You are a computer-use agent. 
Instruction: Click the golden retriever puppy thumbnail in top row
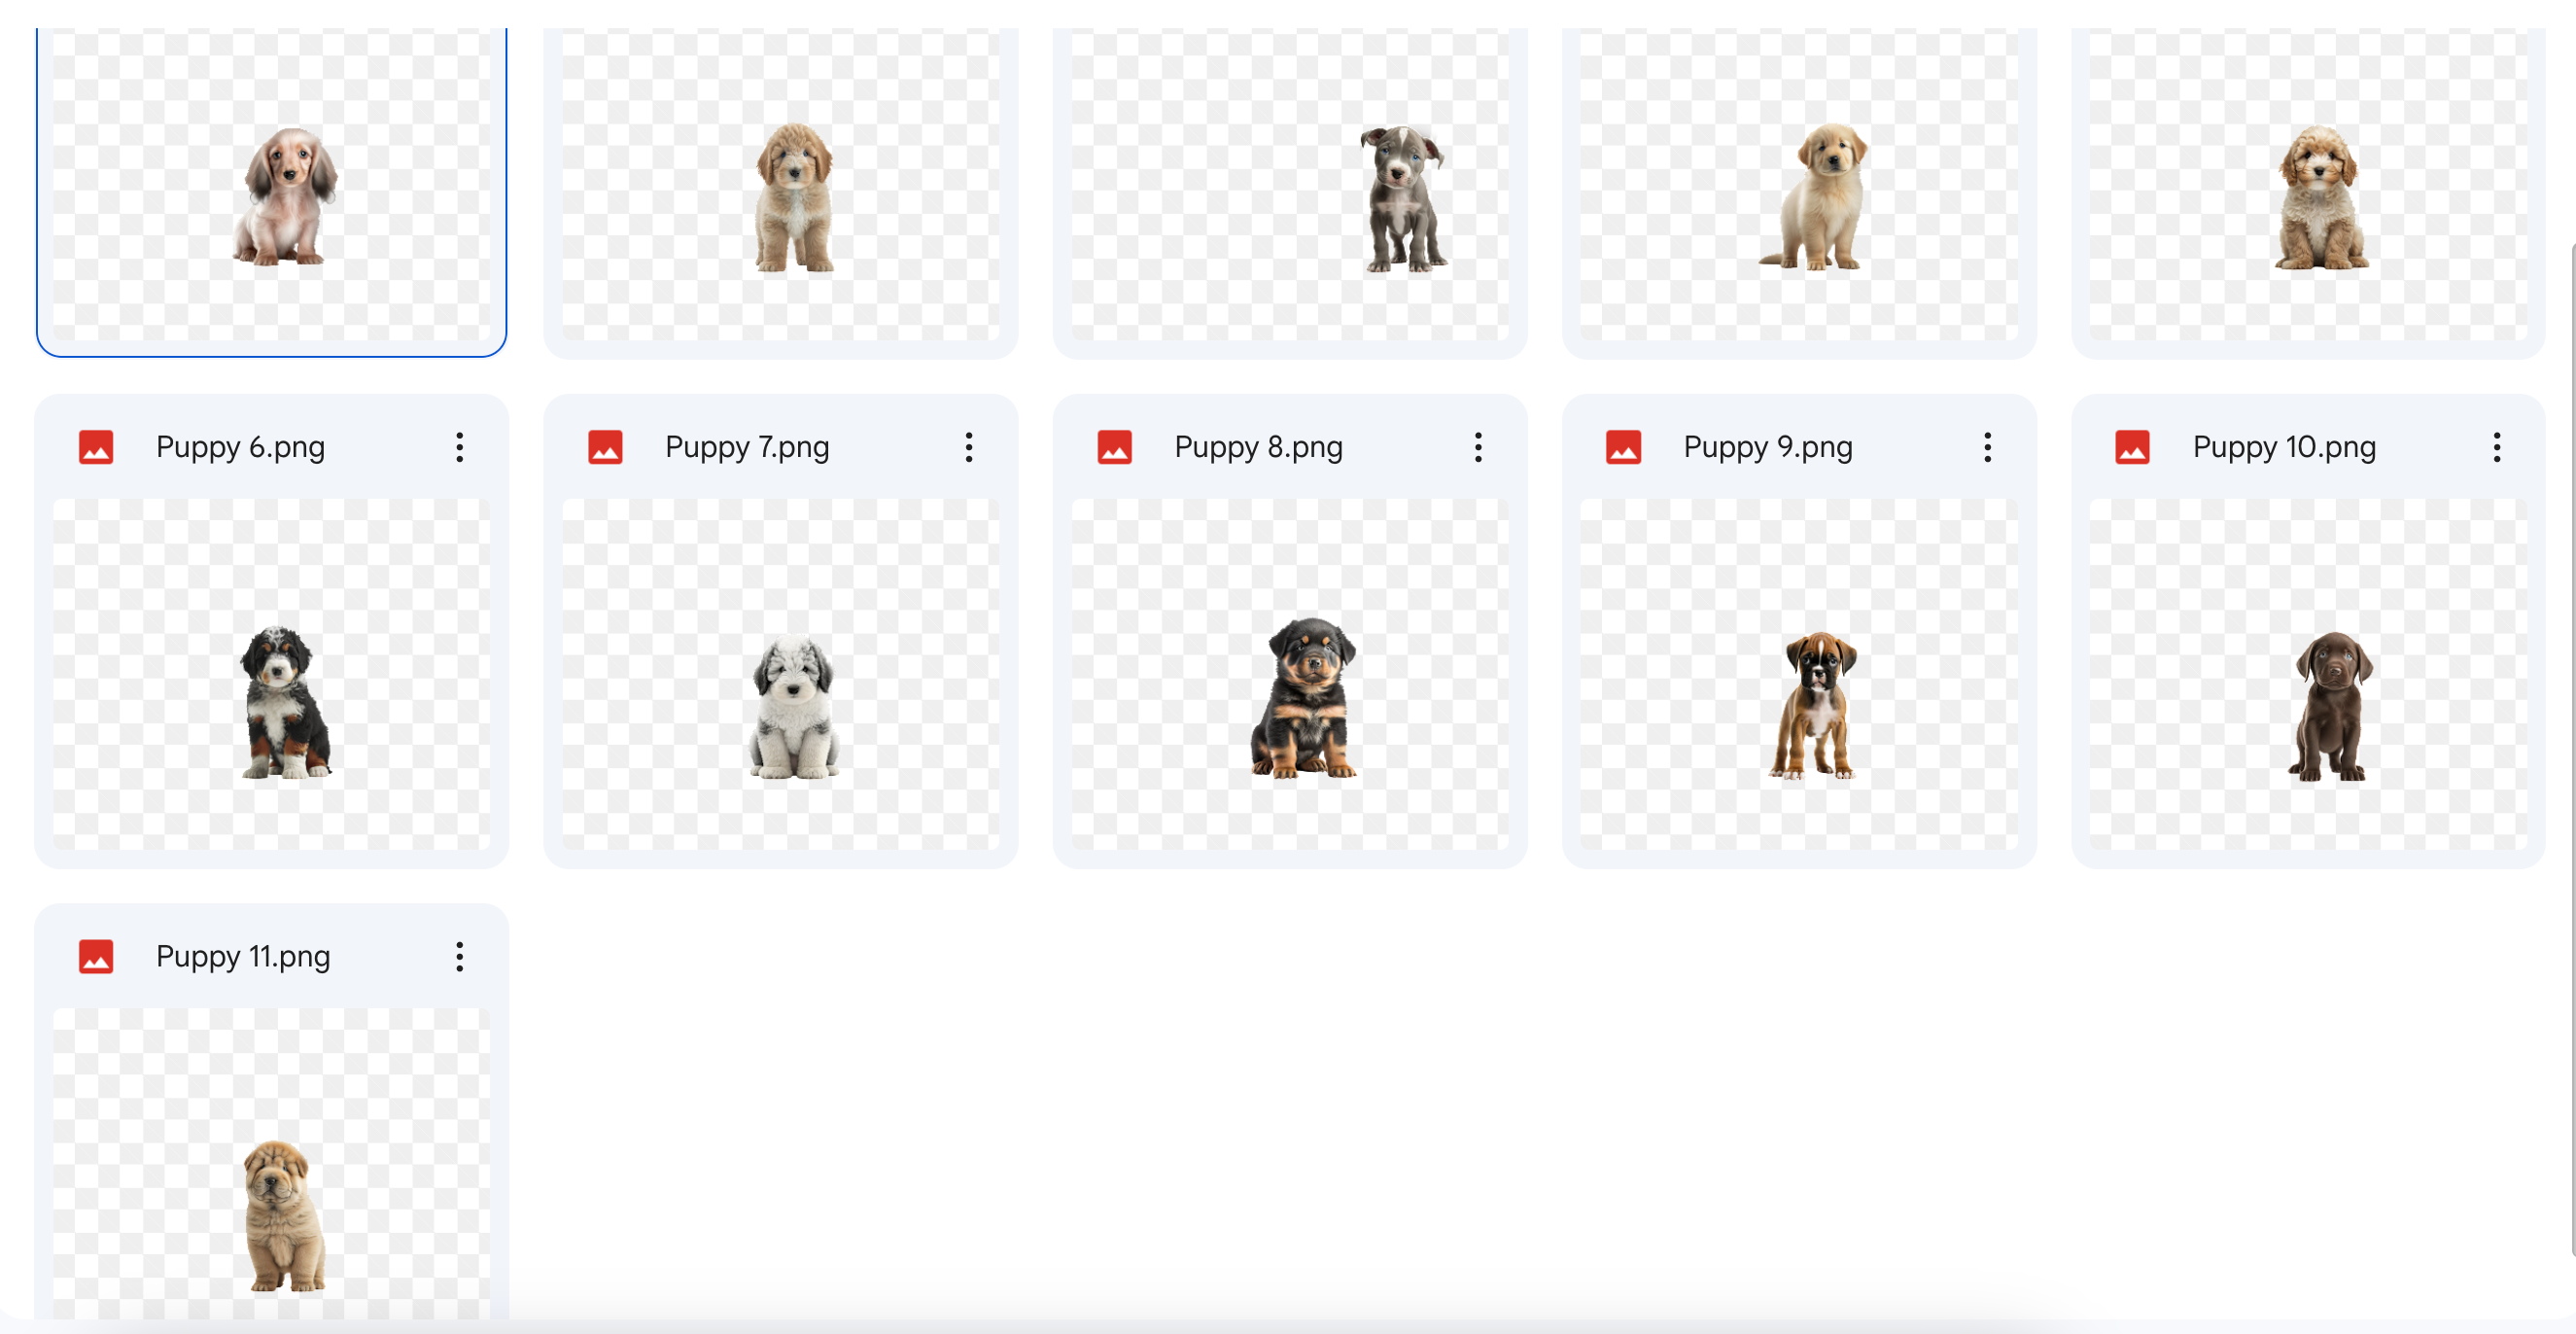click(1799, 185)
